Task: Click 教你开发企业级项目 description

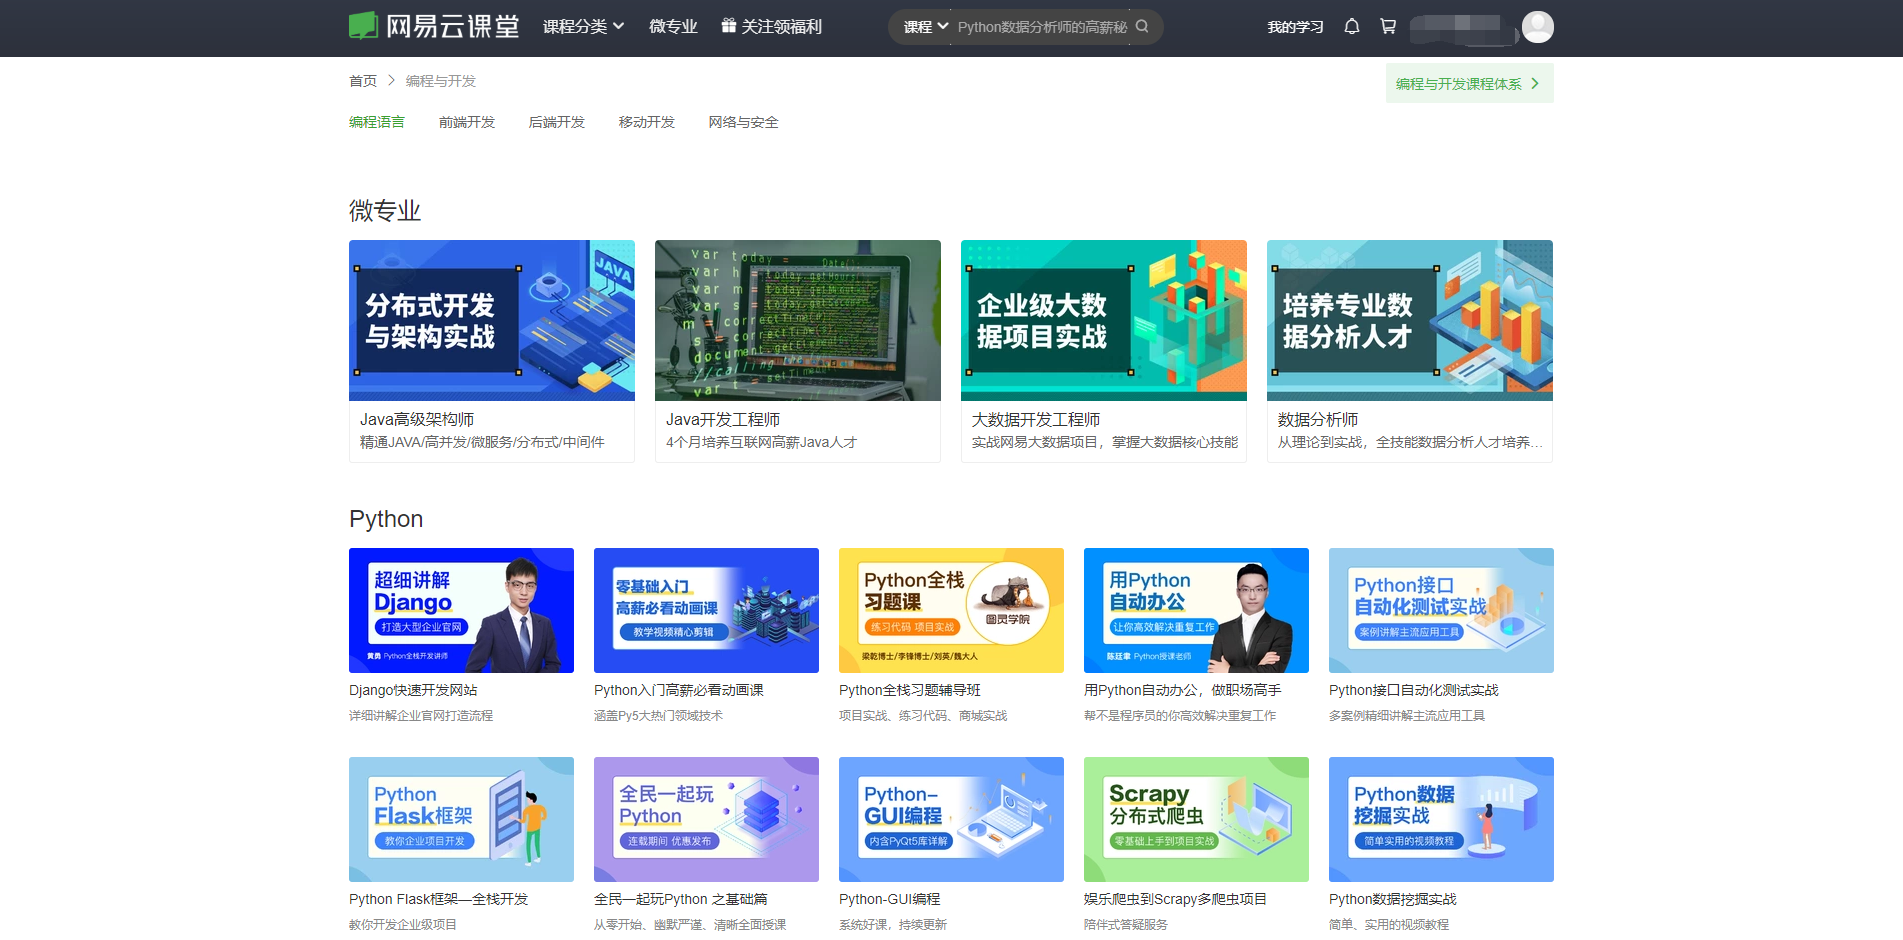Action: [403, 925]
